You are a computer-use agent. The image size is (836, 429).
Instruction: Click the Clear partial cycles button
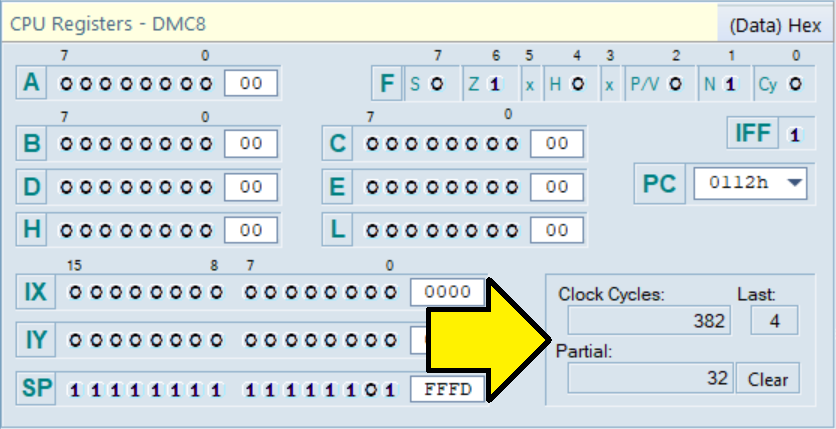click(768, 379)
